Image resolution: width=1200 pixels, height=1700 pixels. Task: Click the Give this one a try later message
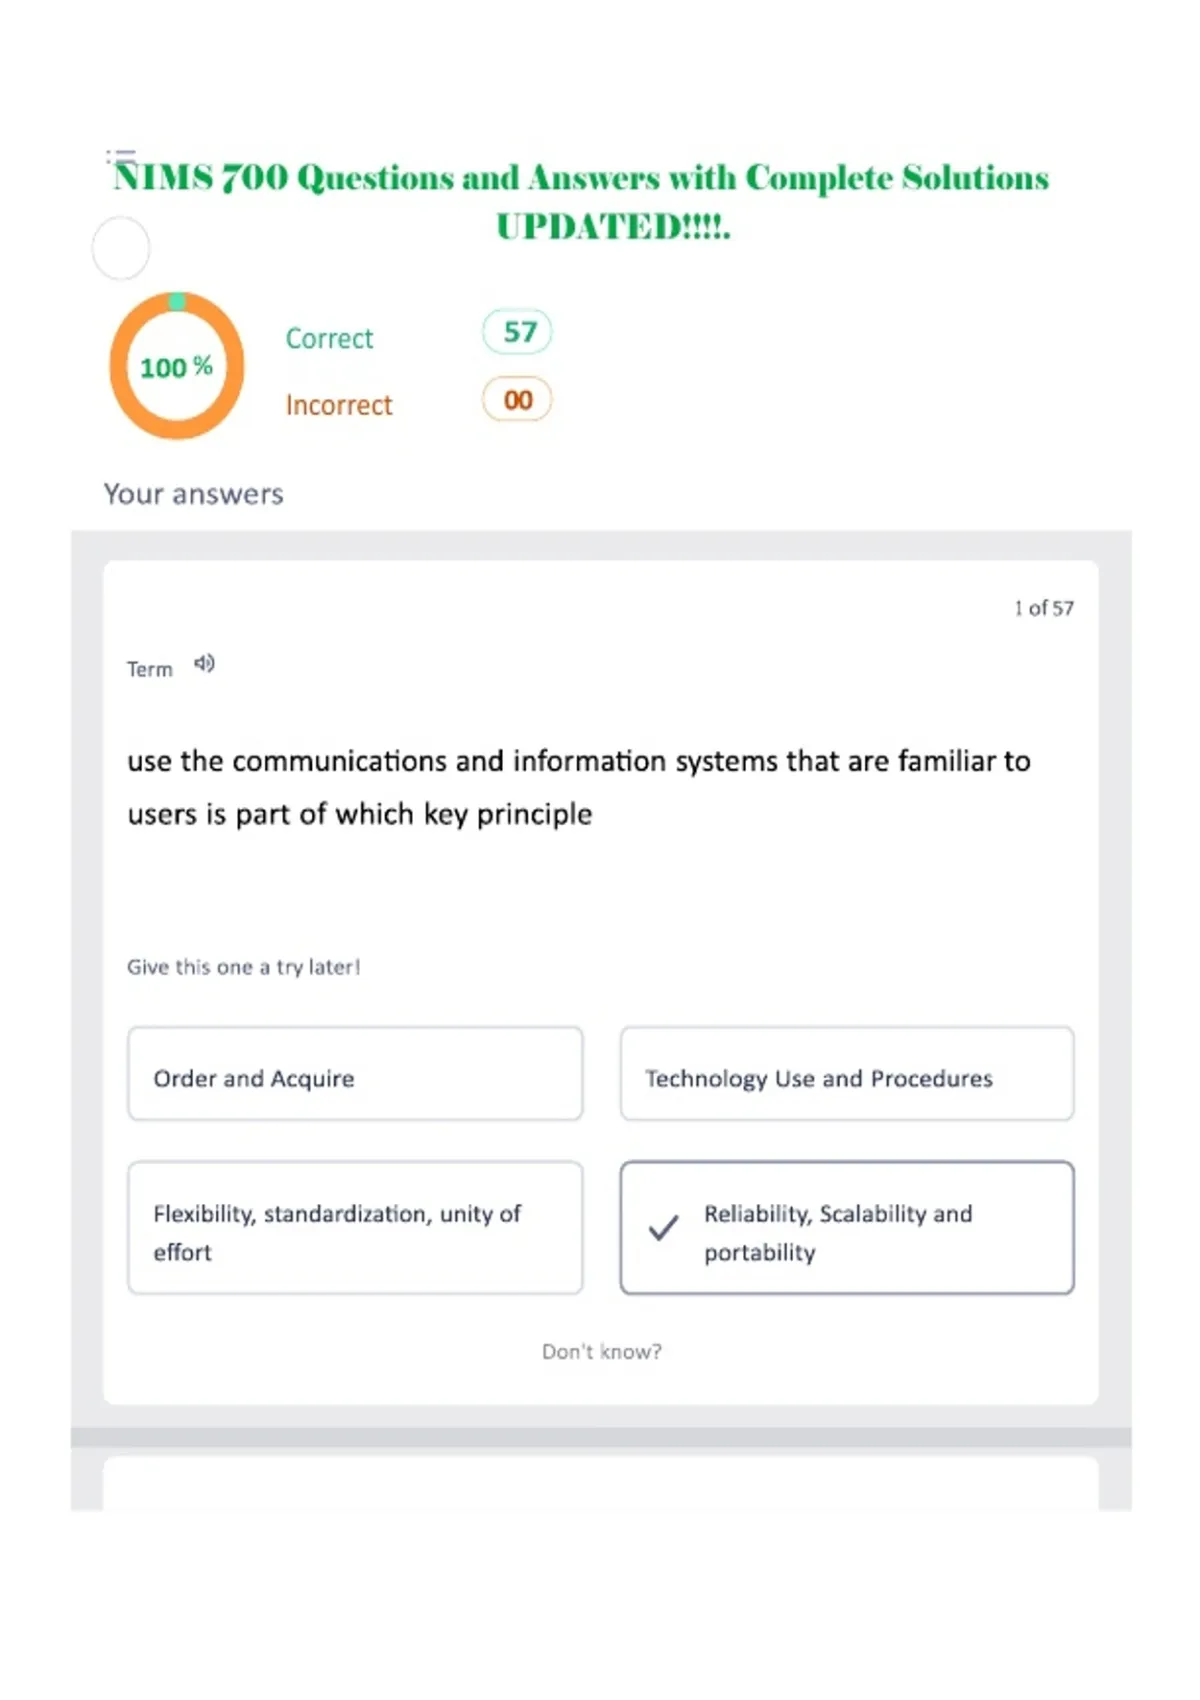(x=243, y=967)
